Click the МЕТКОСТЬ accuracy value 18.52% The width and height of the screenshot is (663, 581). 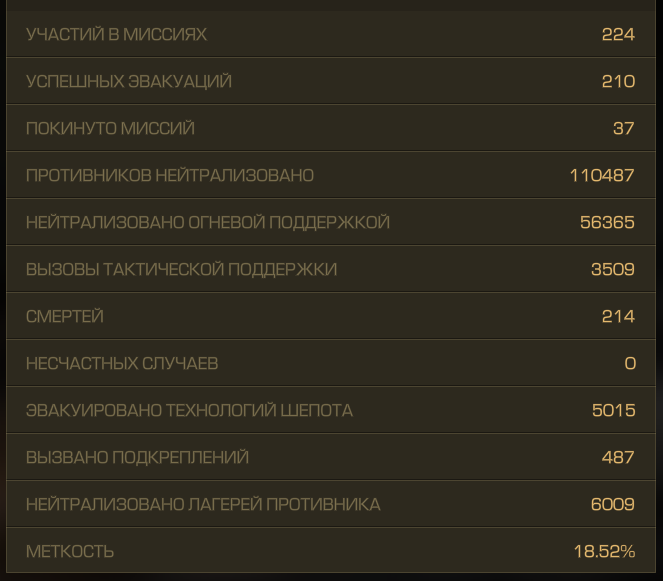604,551
